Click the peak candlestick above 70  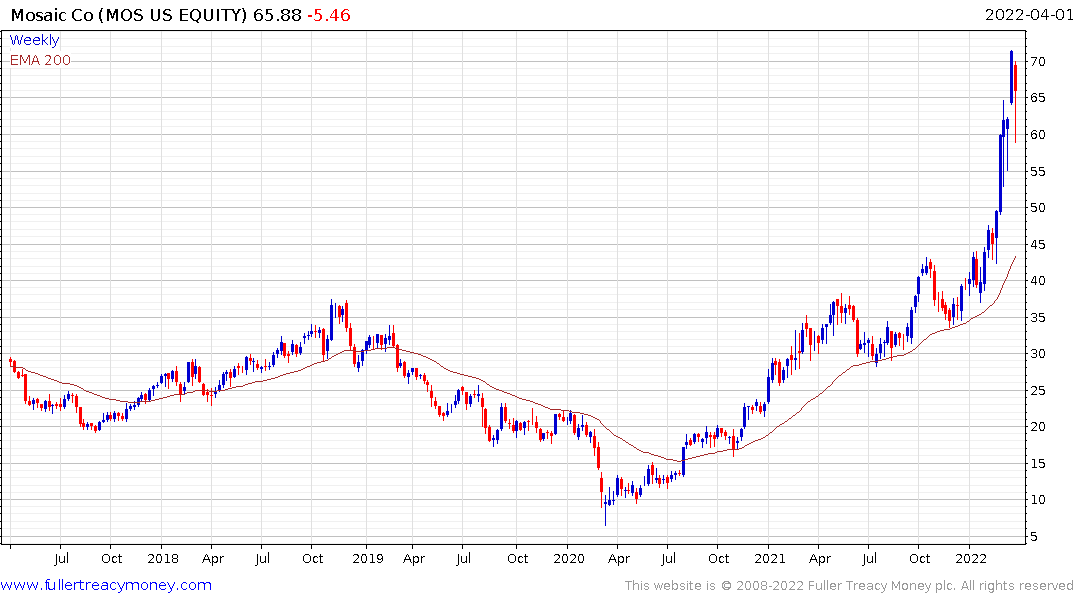[x=1011, y=77]
